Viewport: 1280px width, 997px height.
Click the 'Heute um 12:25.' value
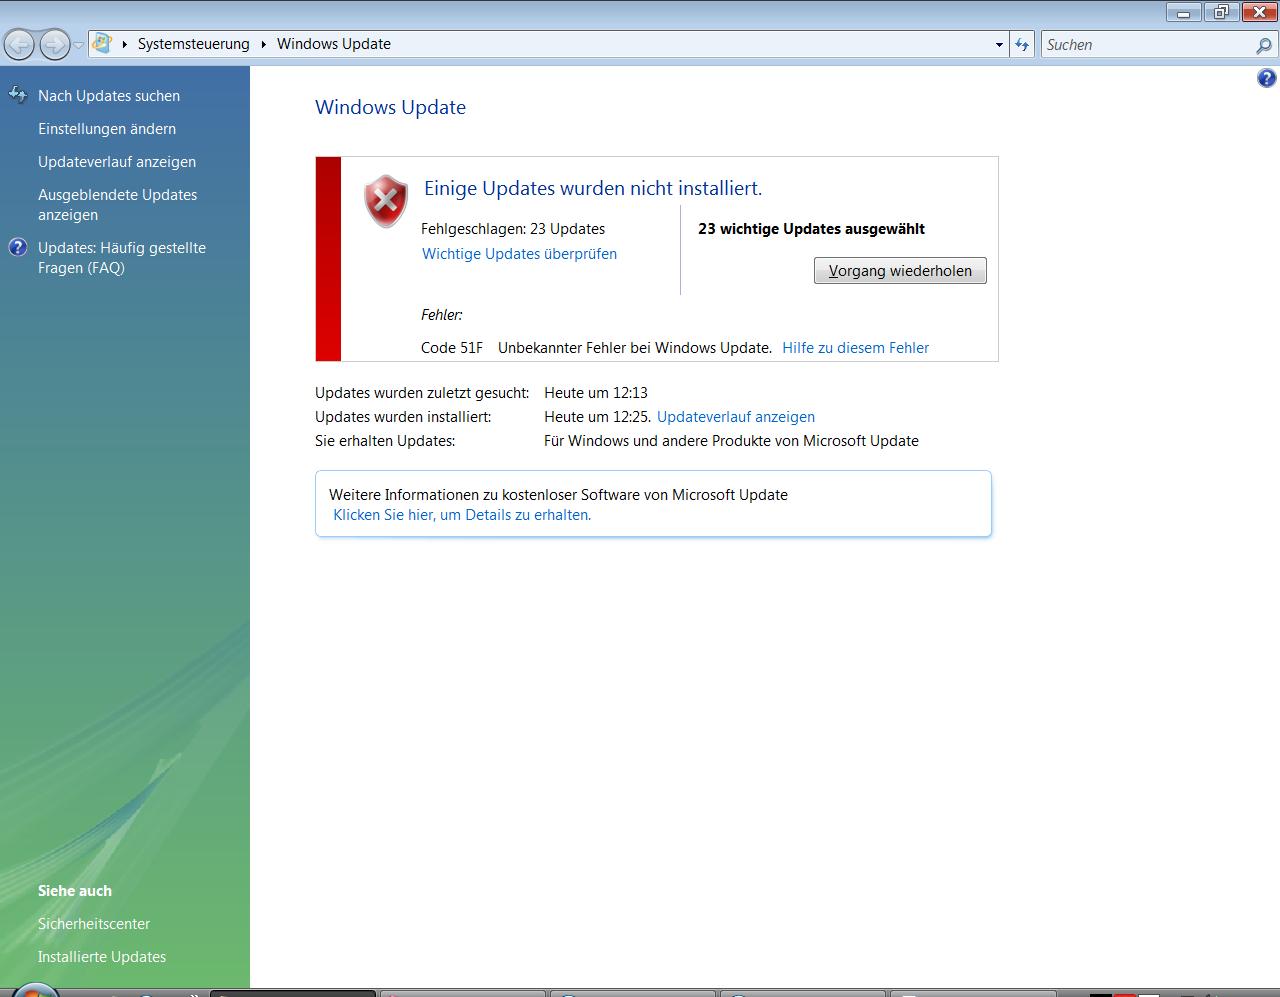pos(598,417)
